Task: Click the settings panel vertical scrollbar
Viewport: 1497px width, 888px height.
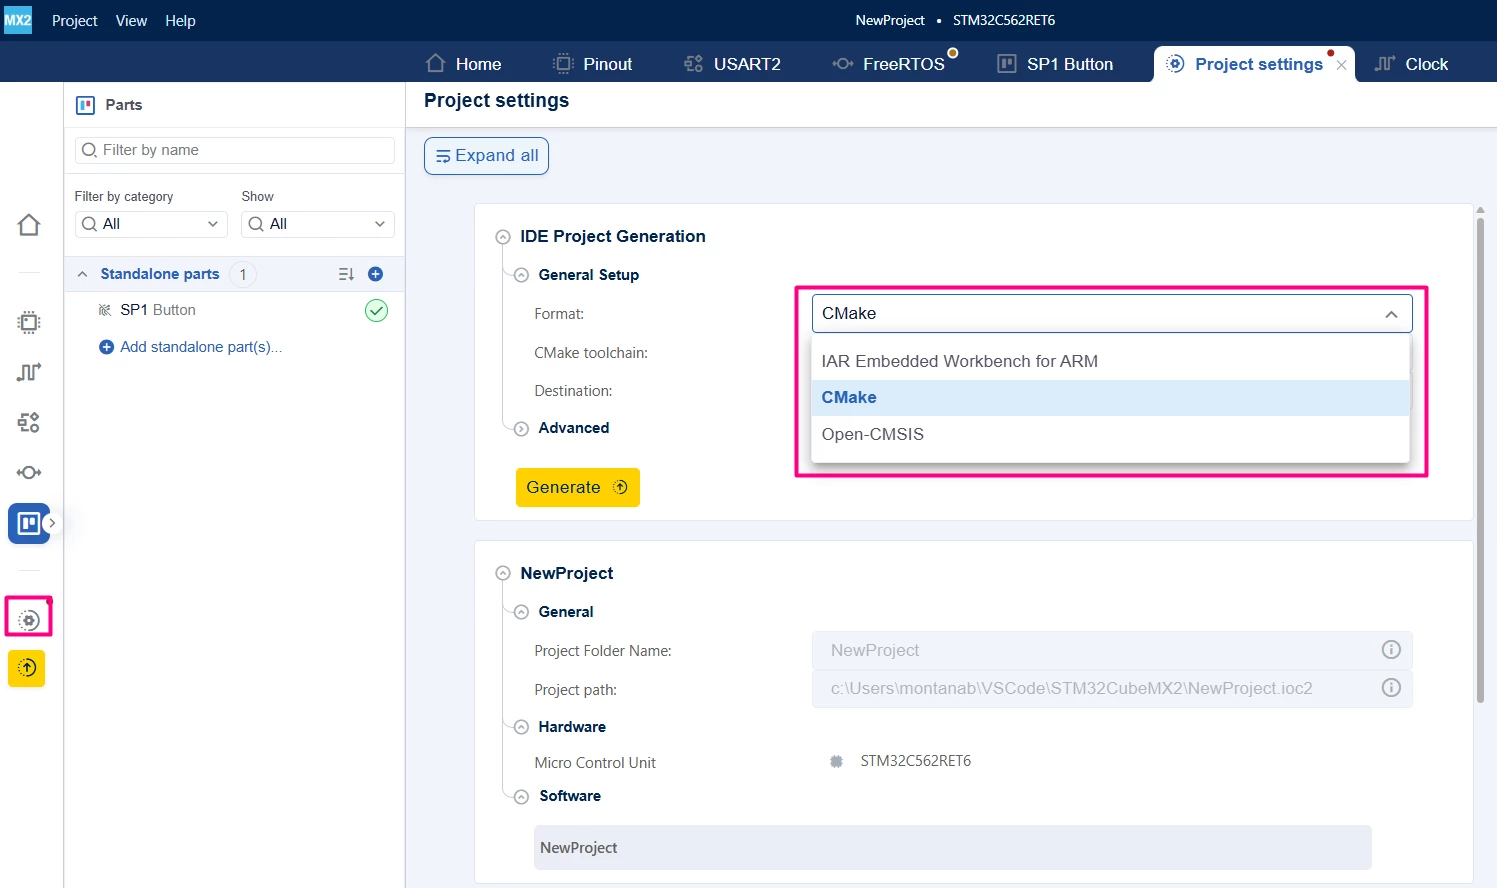Action: point(1480,460)
